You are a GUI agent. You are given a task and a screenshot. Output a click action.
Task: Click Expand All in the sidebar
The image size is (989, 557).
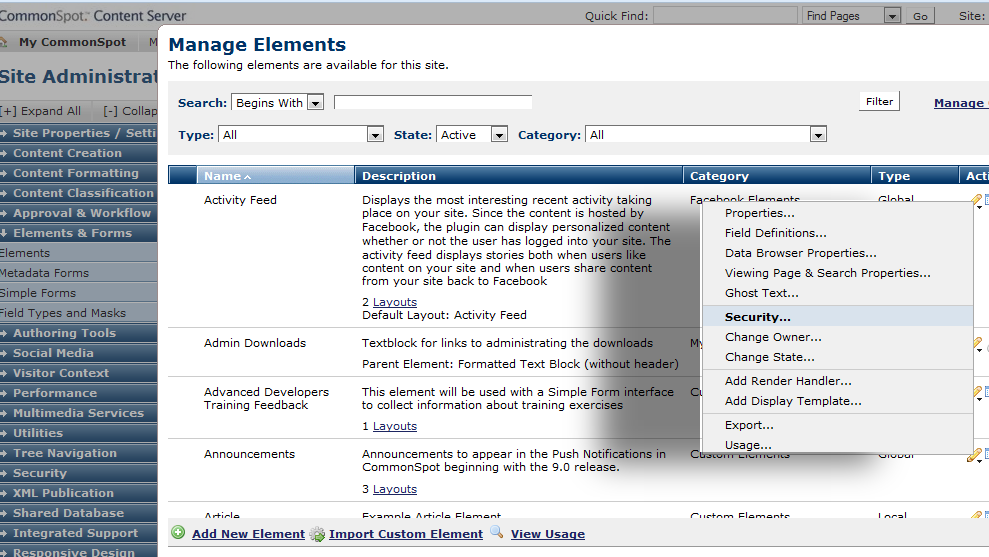pos(41,111)
